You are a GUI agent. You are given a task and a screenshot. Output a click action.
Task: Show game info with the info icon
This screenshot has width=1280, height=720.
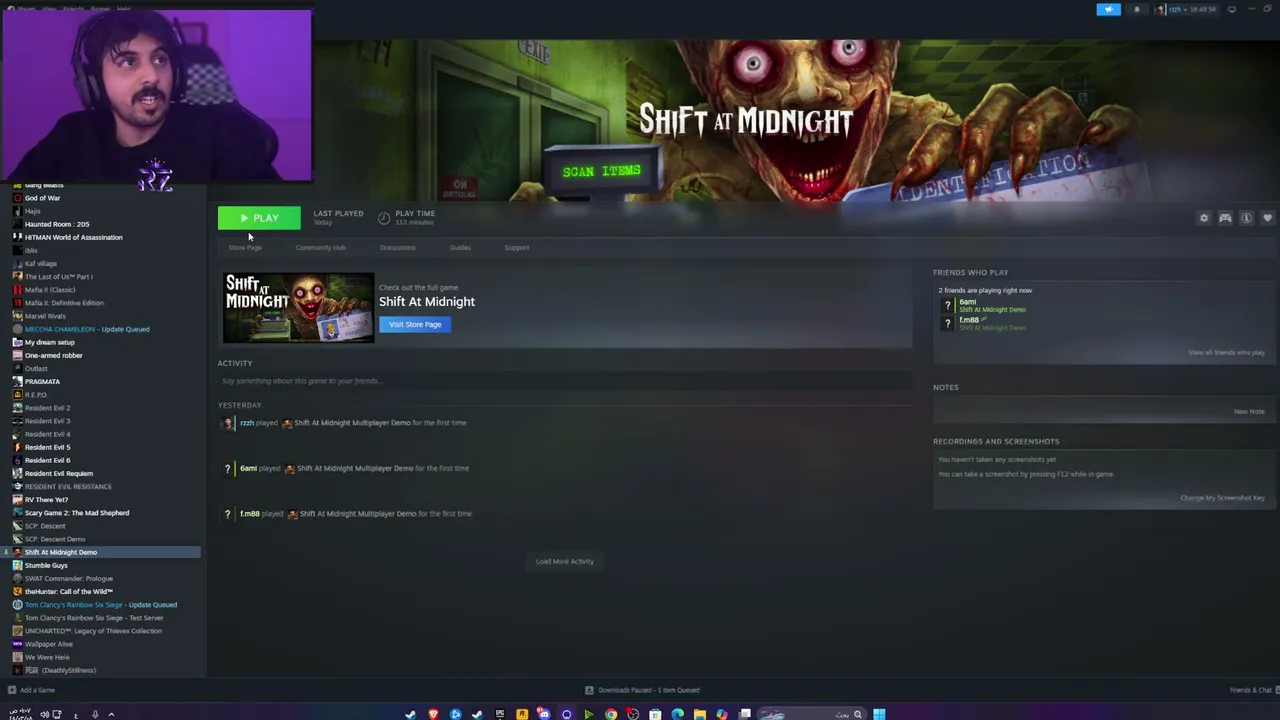[1246, 218]
